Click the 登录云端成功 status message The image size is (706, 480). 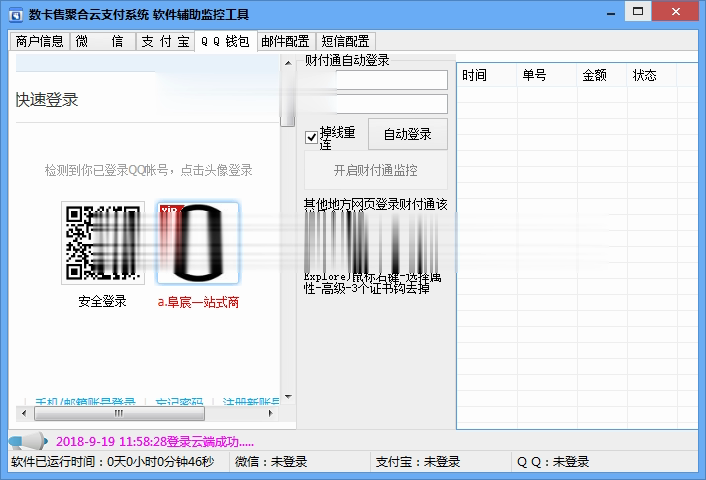click(x=155, y=442)
